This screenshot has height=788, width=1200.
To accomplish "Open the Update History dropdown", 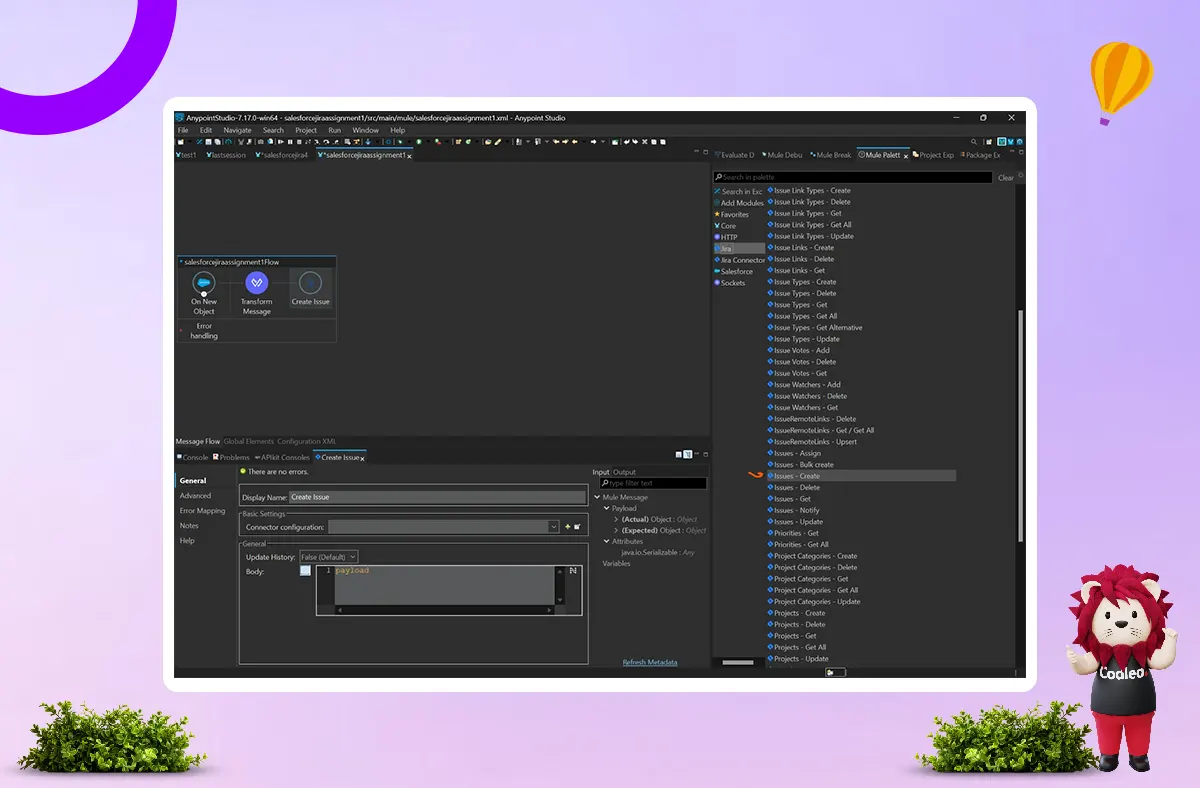I will pyautogui.click(x=328, y=556).
